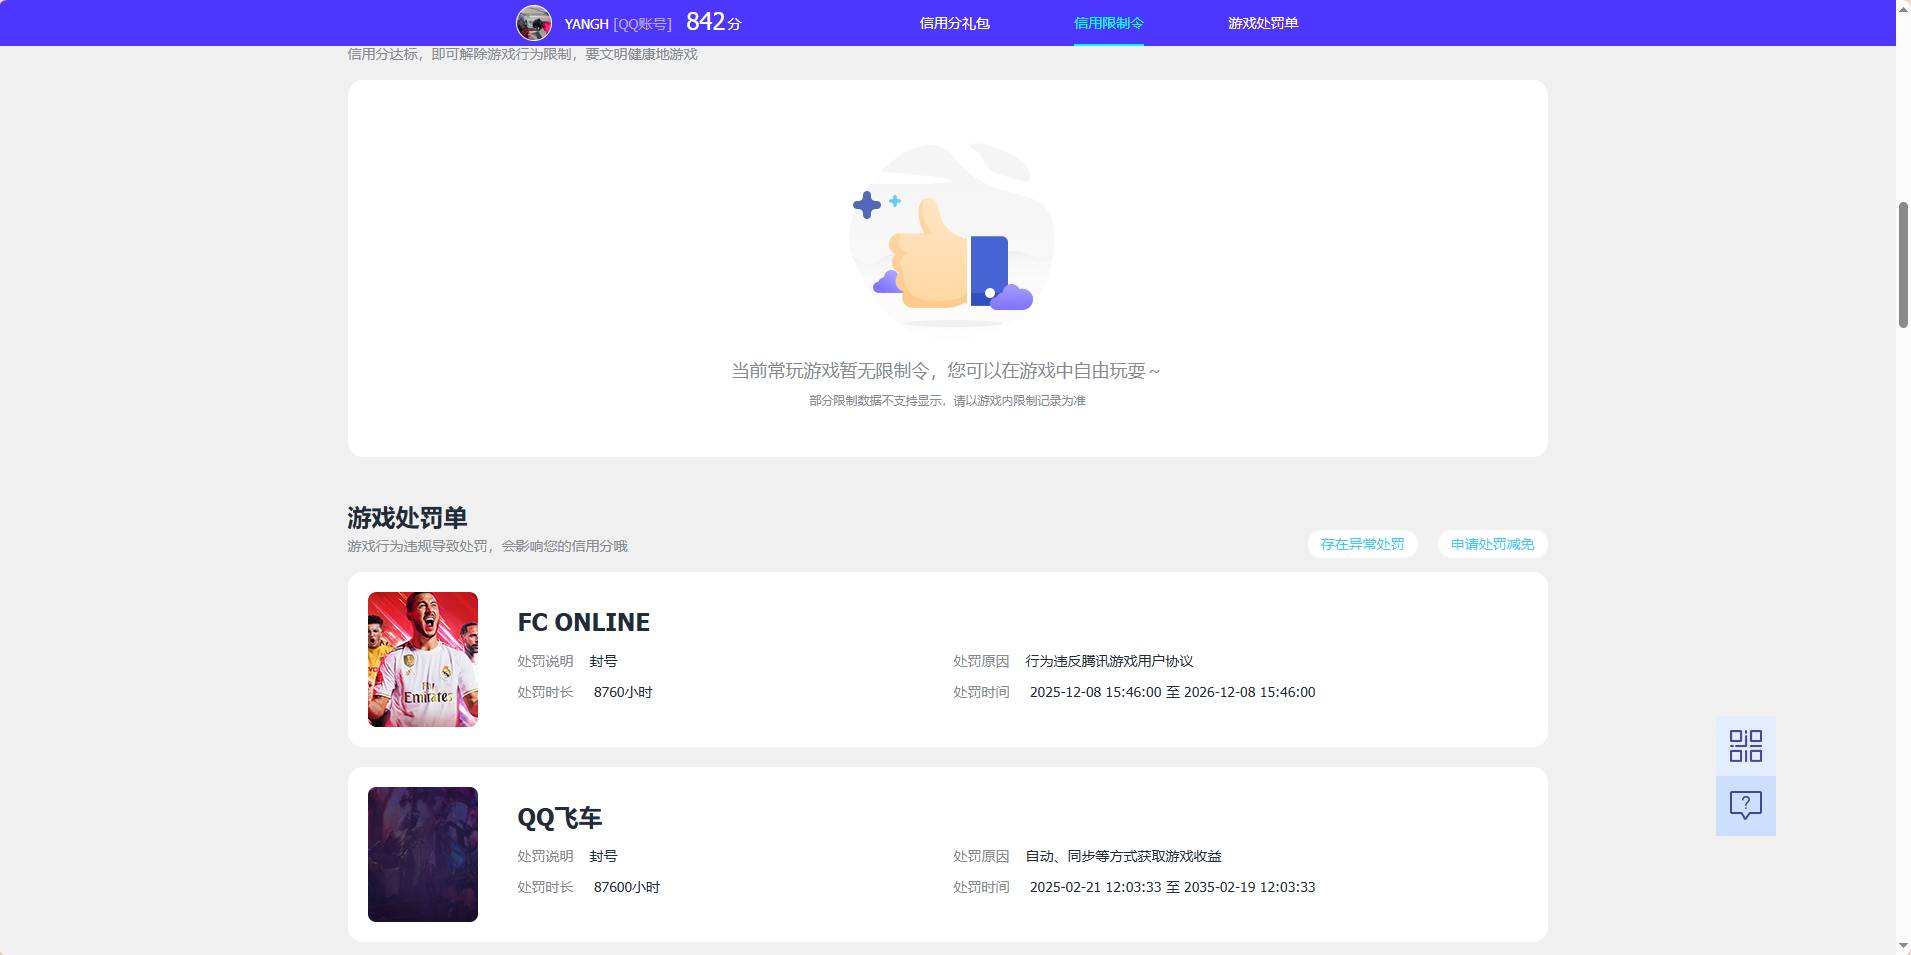The image size is (1911, 955).
Task: Open the help question floating icon
Action: click(x=1745, y=806)
